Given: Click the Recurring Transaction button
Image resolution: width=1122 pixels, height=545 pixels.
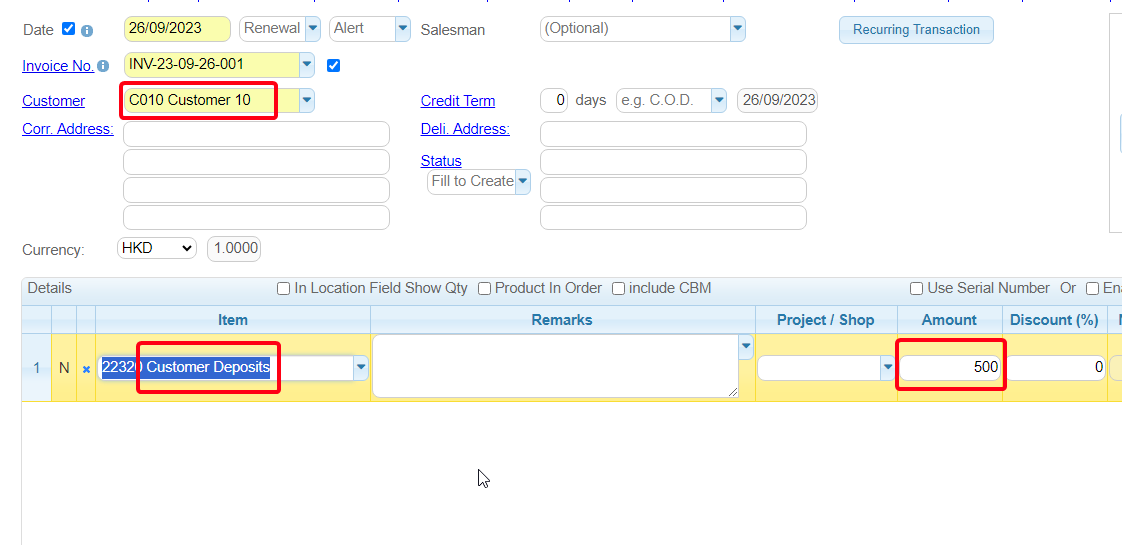Looking at the screenshot, I should click(x=916, y=30).
